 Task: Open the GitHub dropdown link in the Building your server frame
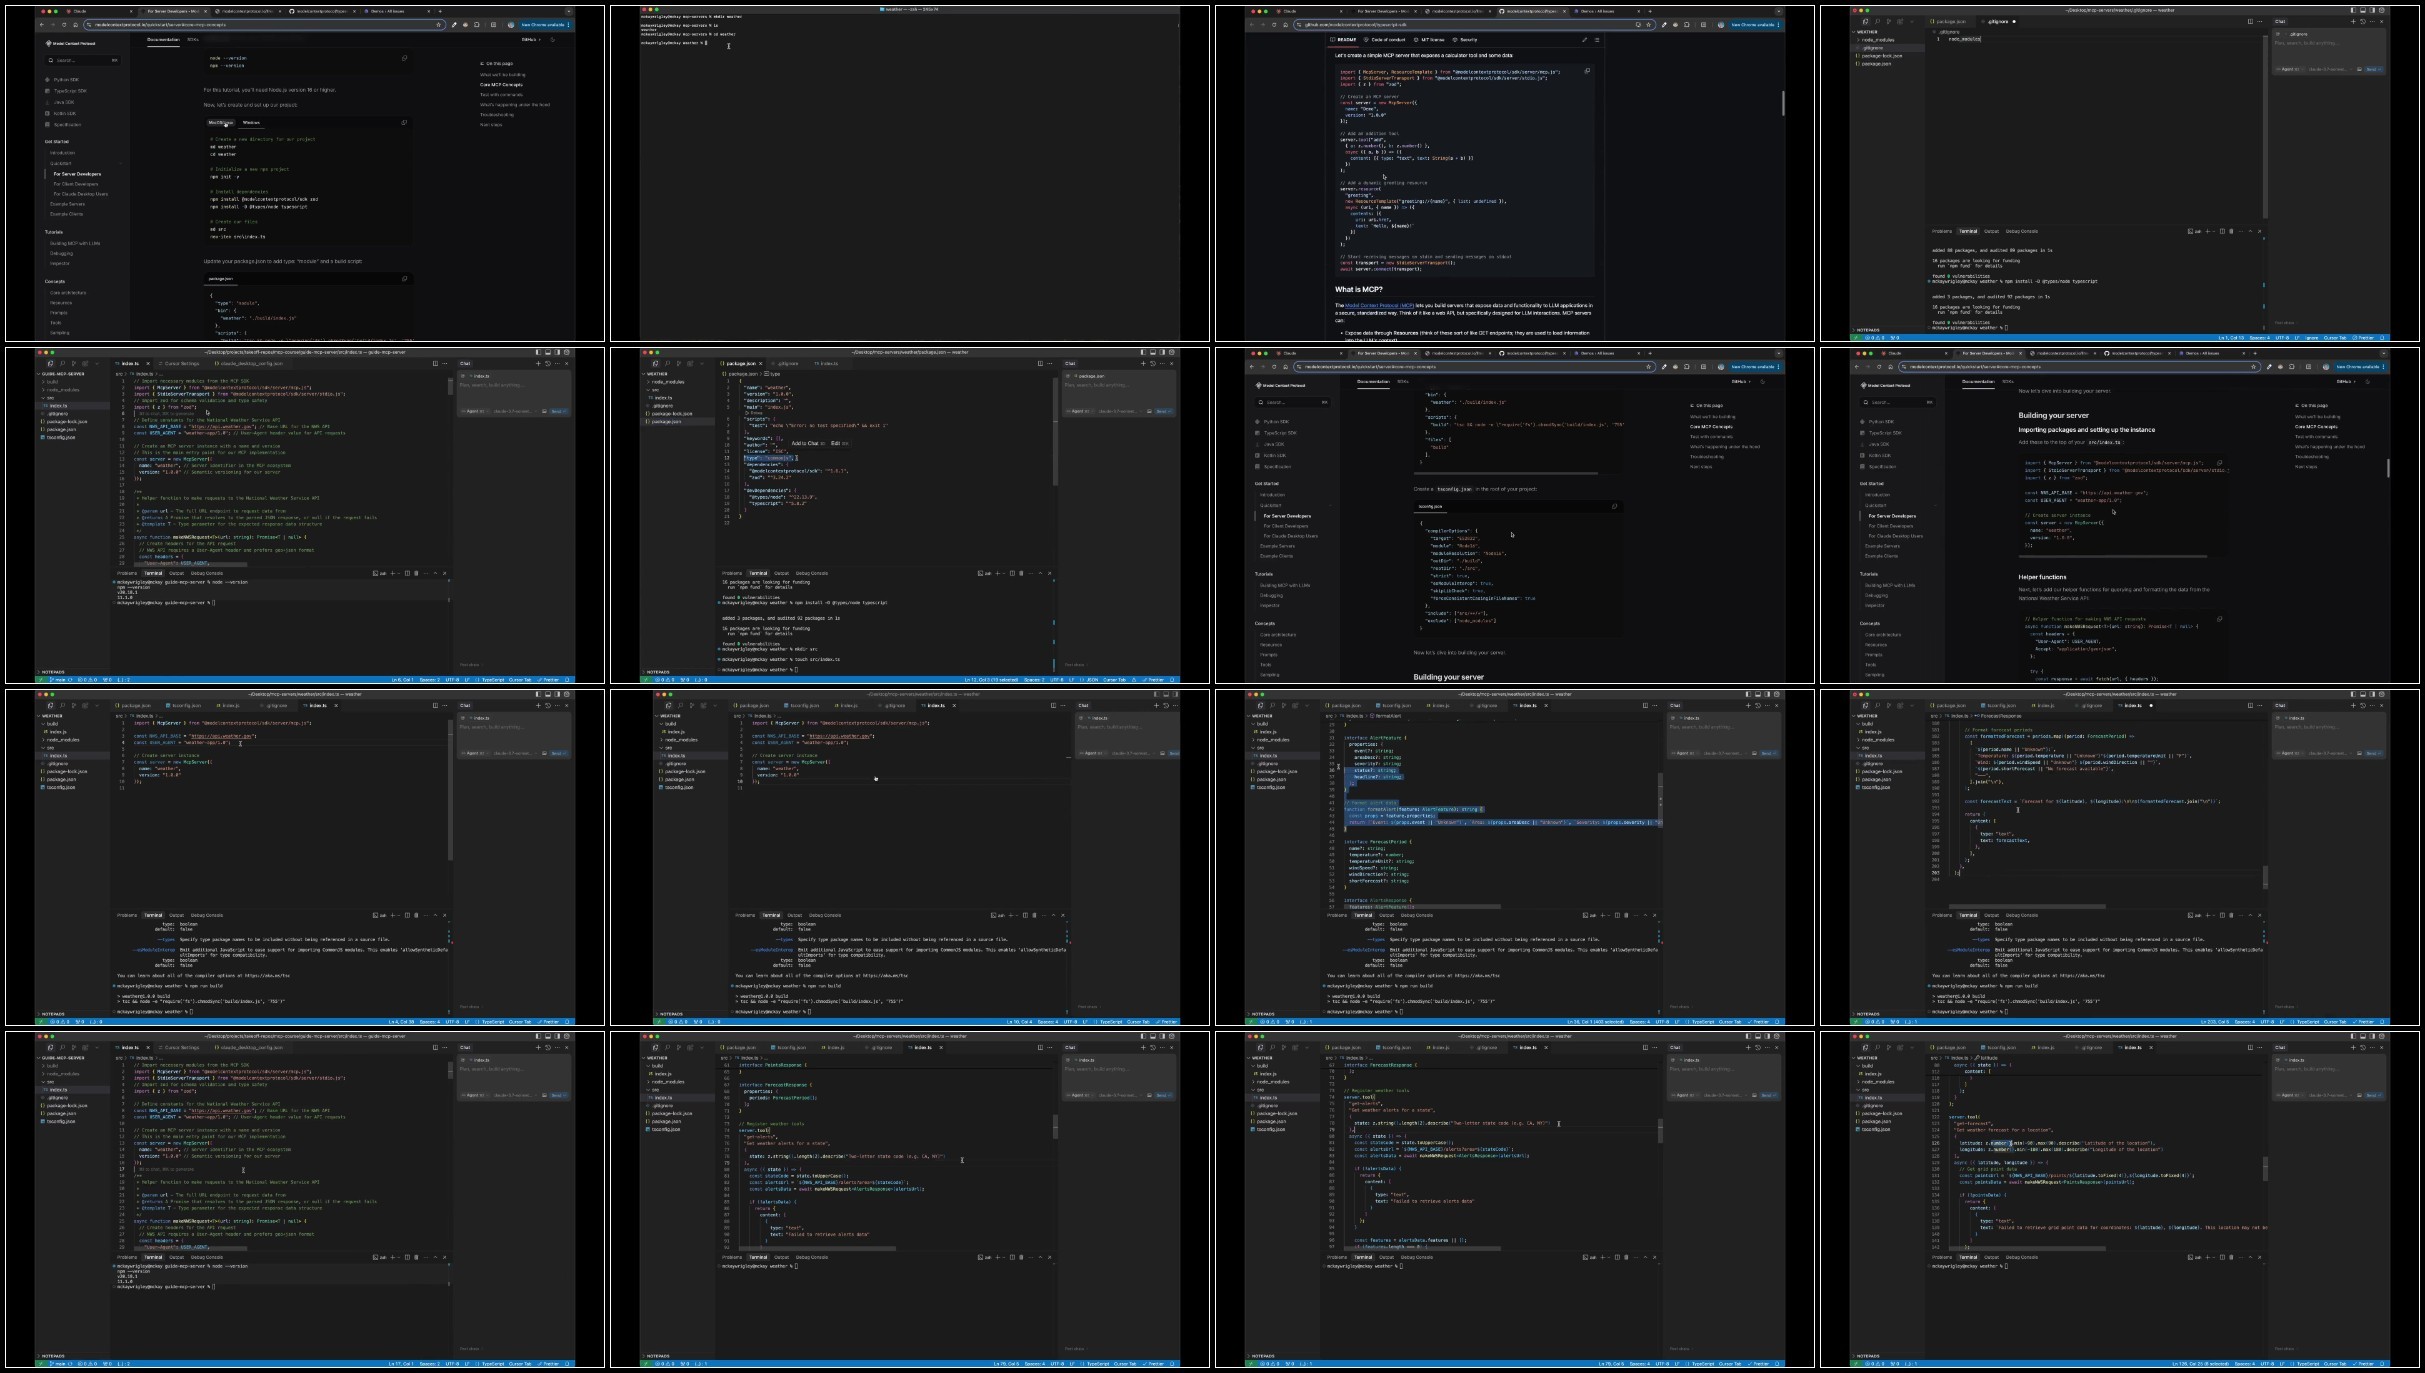2344,382
